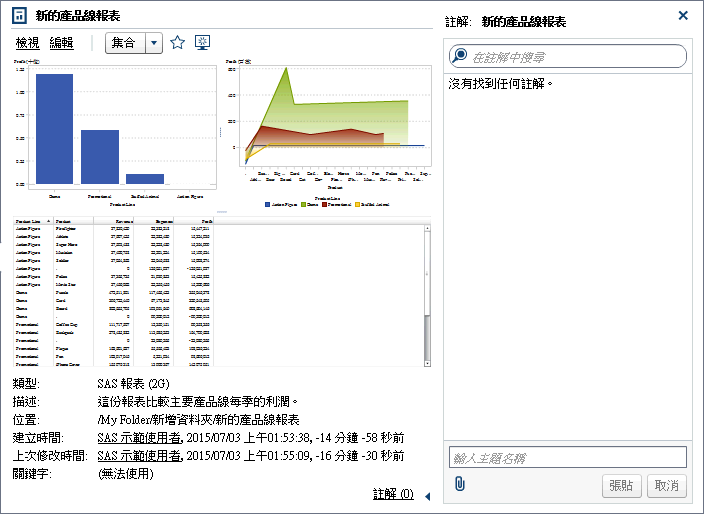
Task: Collapse comments pane using the blue triangle
Action: [x=427, y=496]
